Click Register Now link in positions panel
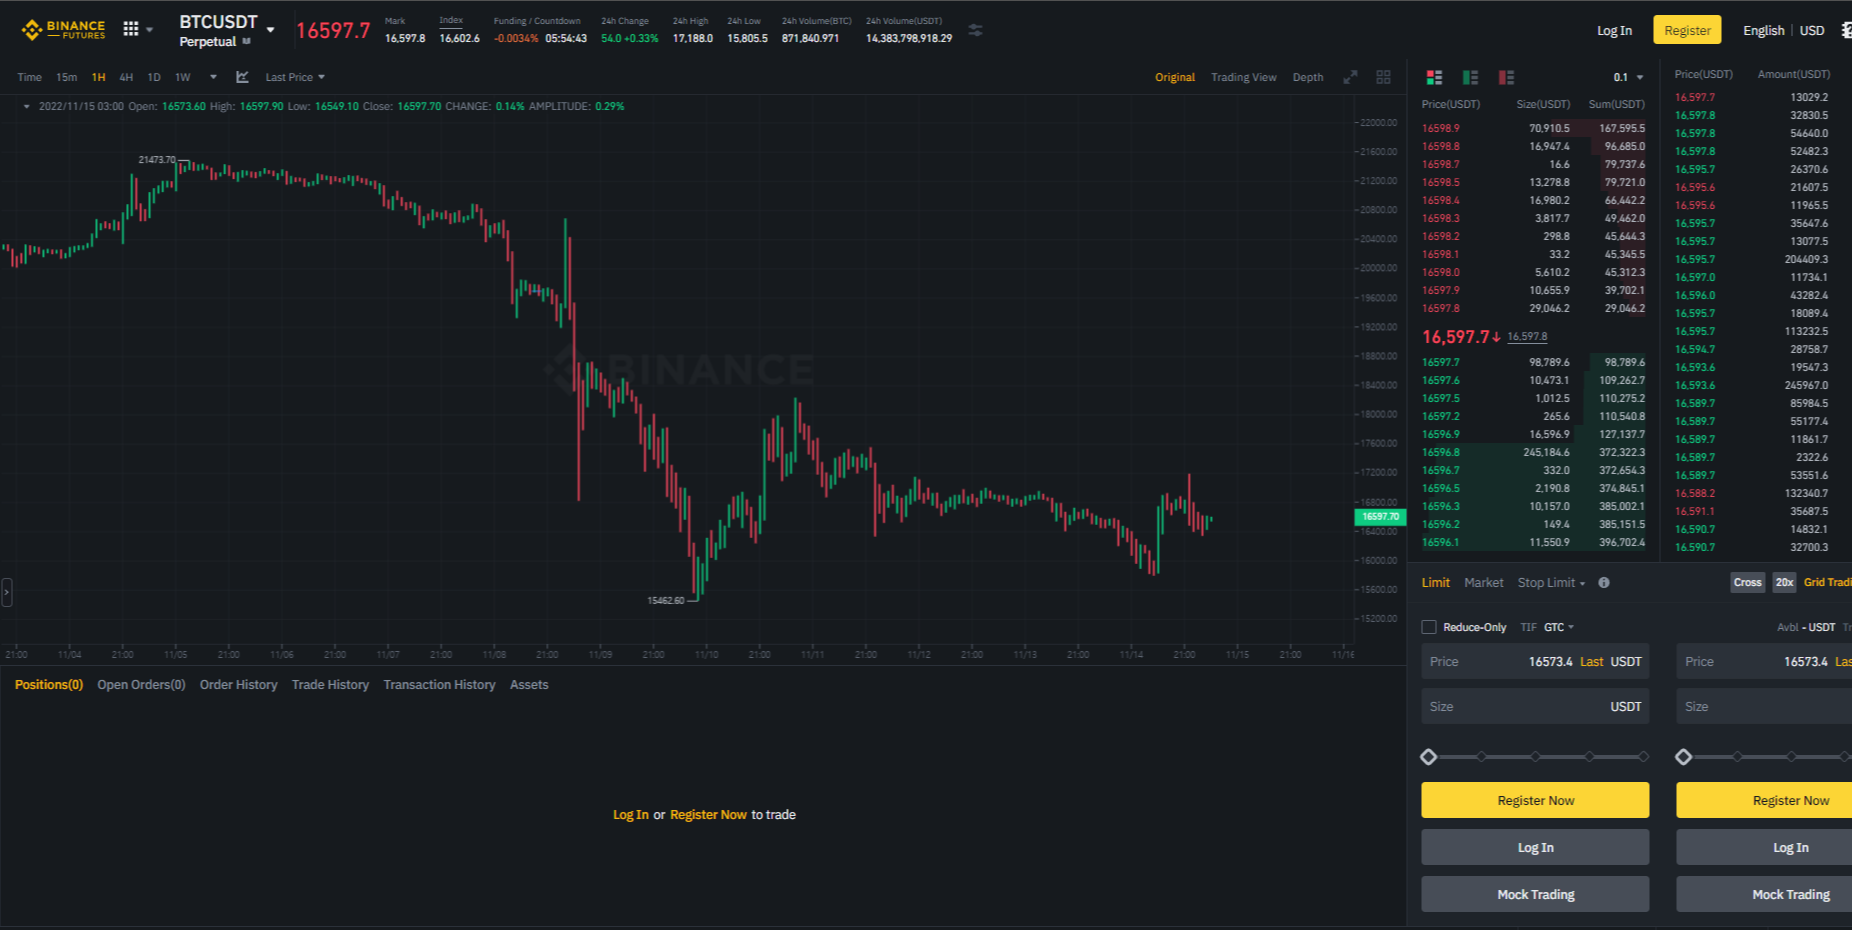The height and width of the screenshot is (930, 1852). point(708,815)
